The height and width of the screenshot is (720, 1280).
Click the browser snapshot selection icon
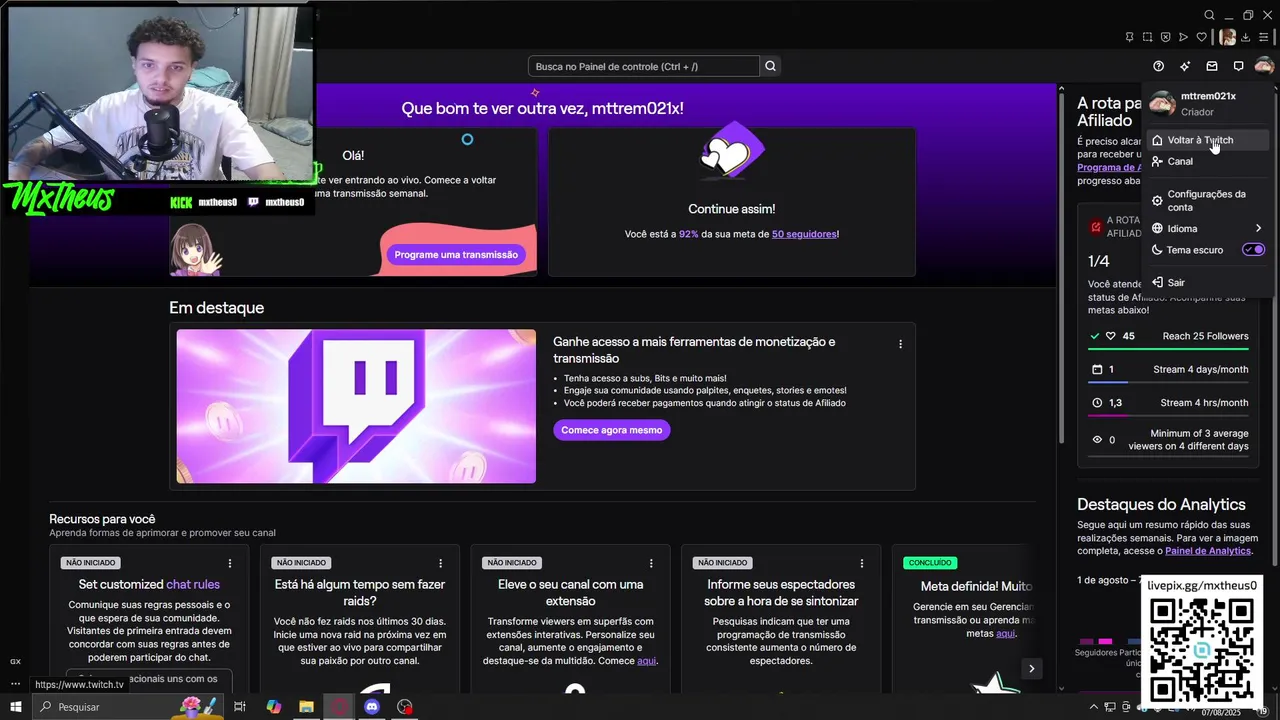[x=1147, y=37]
